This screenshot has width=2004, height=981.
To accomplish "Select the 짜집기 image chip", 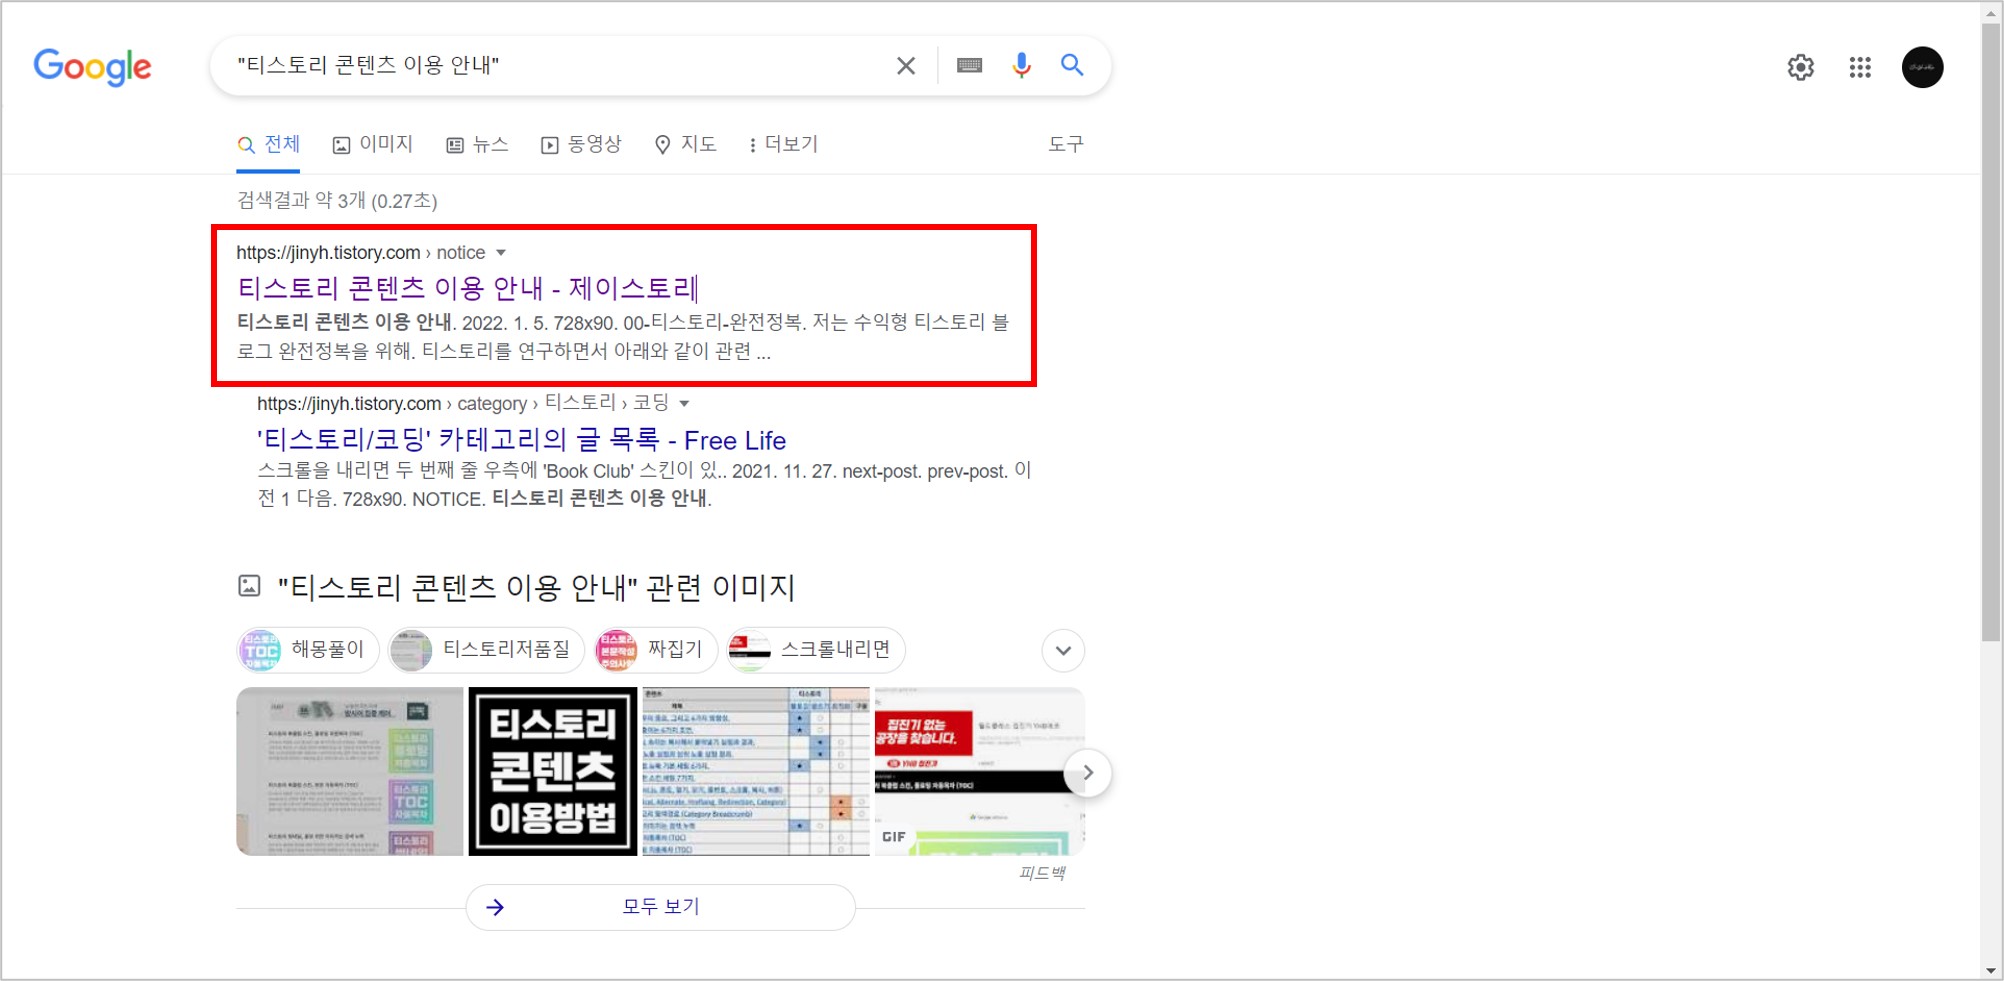I will tap(655, 650).
